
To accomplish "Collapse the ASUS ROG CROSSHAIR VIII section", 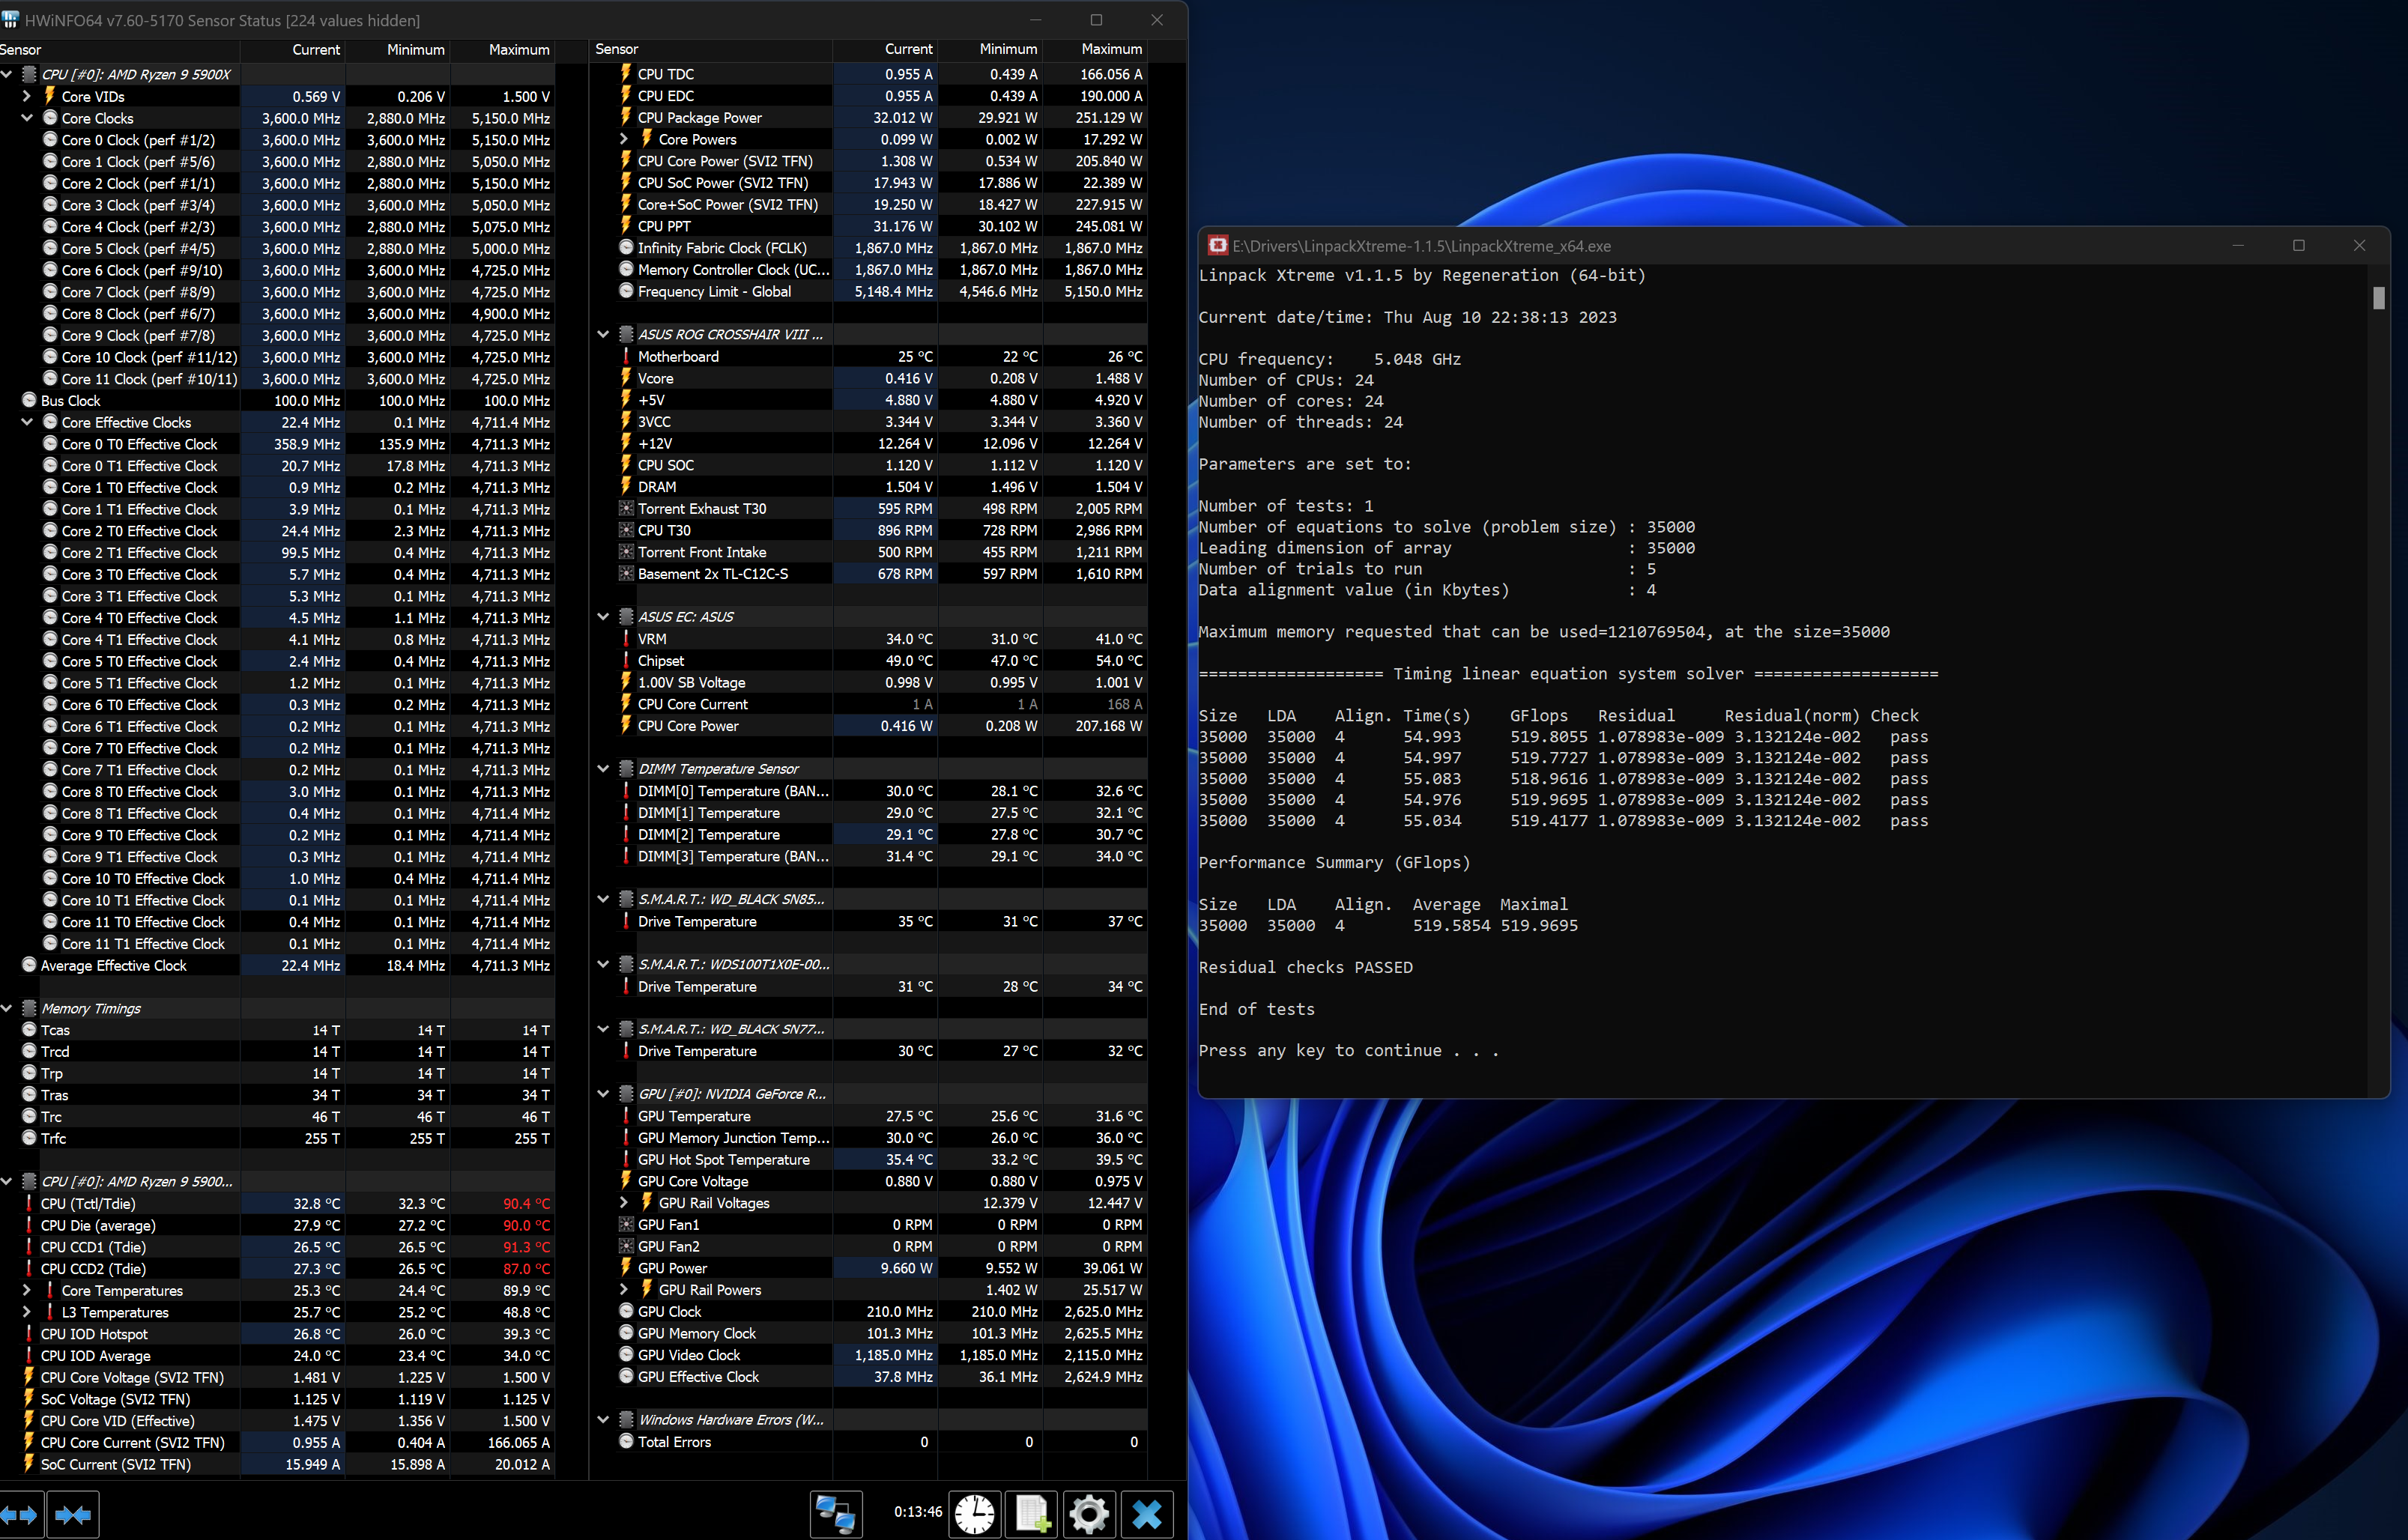I will tap(603, 334).
